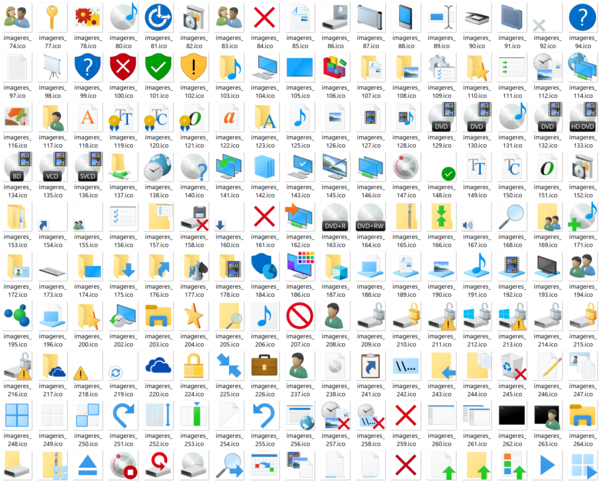Select the compress arrows icon imageres_225.ico
The image size is (600, 483).
[x=229, y=365]
